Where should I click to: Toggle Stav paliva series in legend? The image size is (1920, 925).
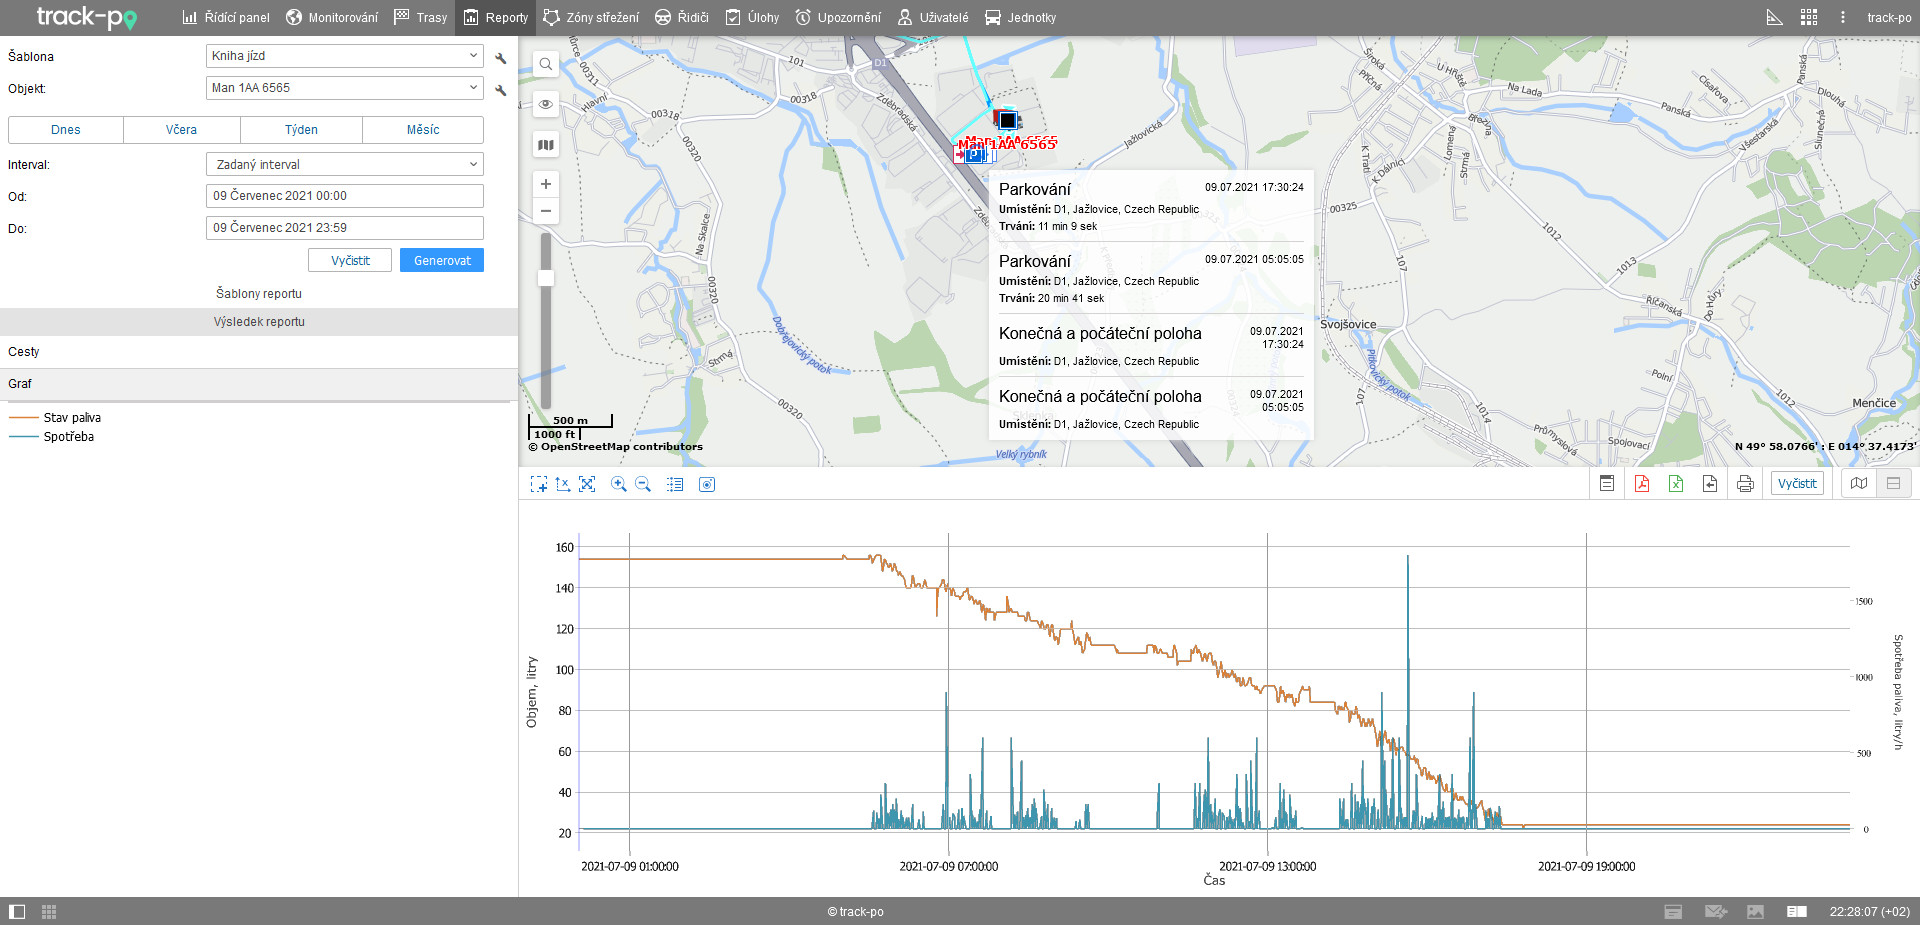[x=71, y=418]
